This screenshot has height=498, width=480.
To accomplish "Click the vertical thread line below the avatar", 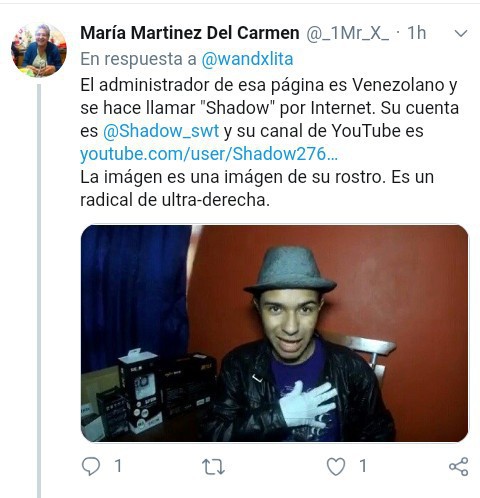I will point(39,290).
